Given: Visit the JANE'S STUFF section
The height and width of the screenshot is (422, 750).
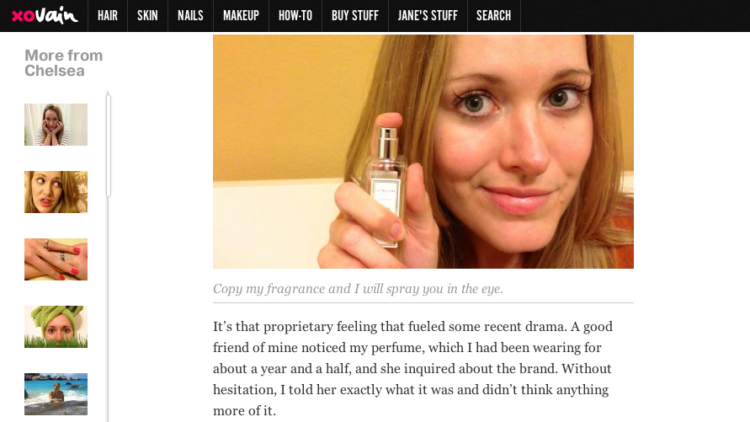Looking at the screenshot, I should tap(428, 16).
